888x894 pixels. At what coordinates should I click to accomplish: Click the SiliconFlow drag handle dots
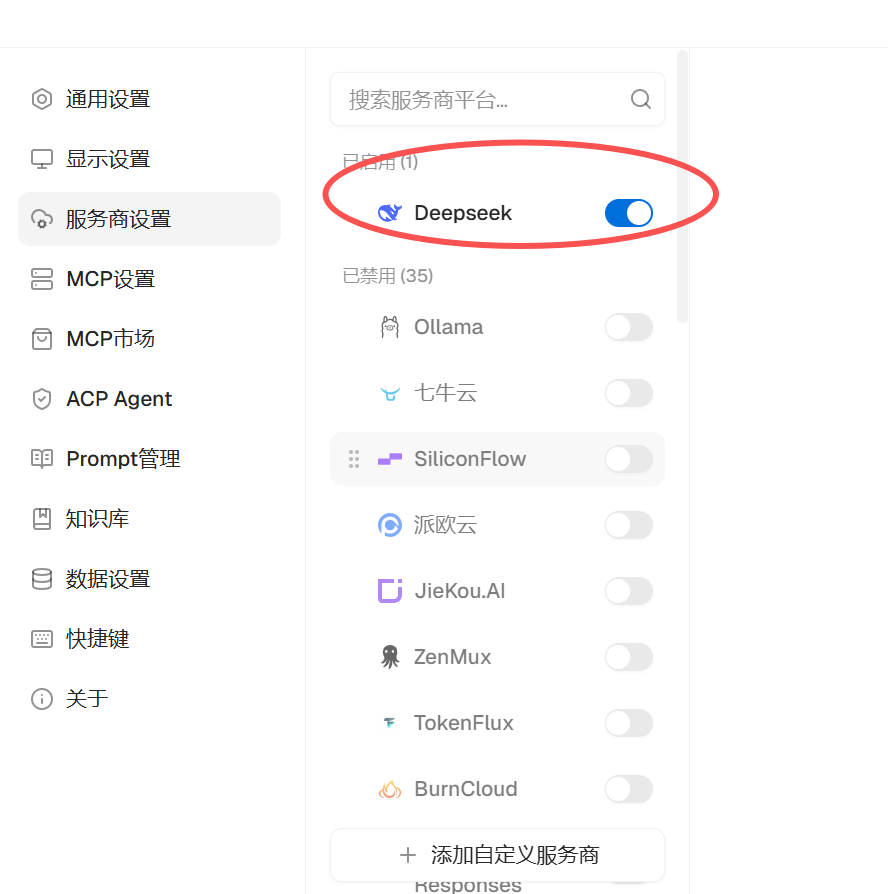[x=354, y=459]
